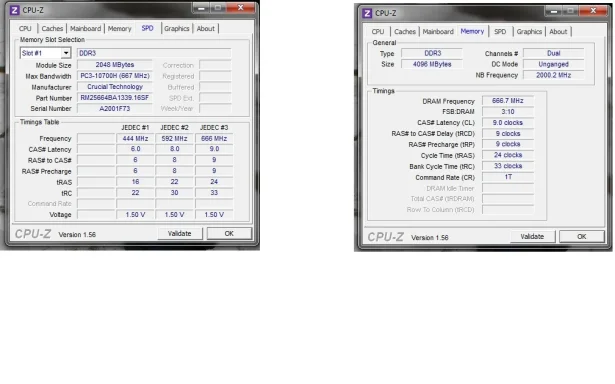This screenshot has height=384, width=615.
Task: Click the Cycle Time (tRAS) 24 clocks value
Action: pos(508,155)
